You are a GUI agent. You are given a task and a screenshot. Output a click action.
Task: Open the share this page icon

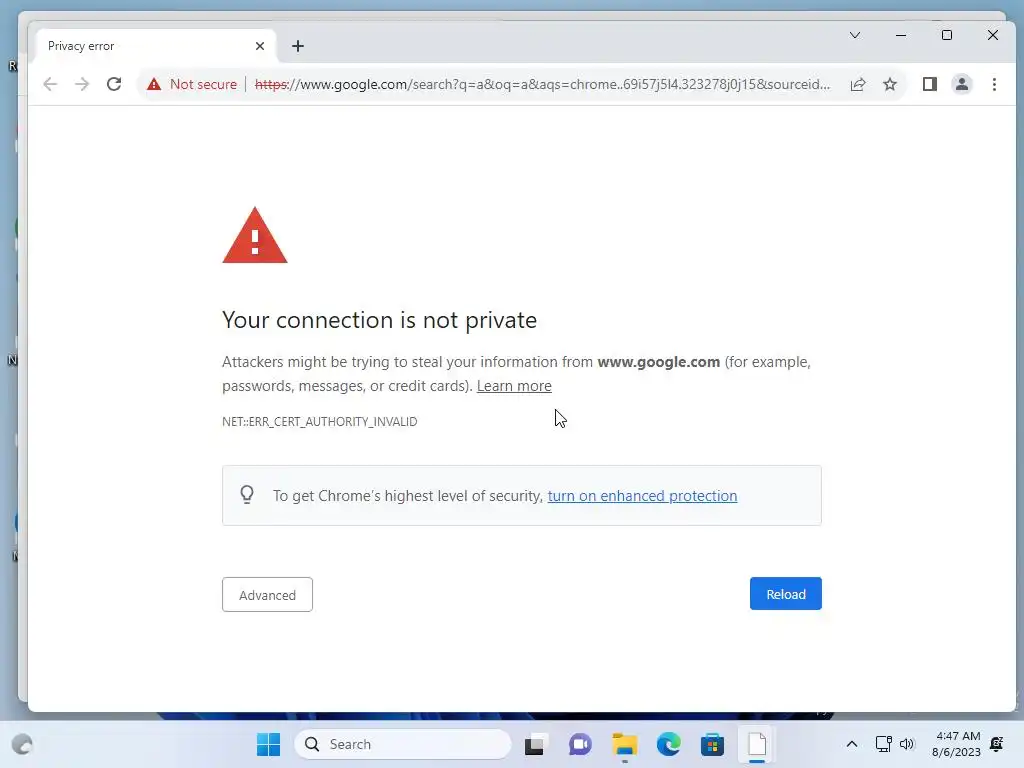[x=858, y=84]
